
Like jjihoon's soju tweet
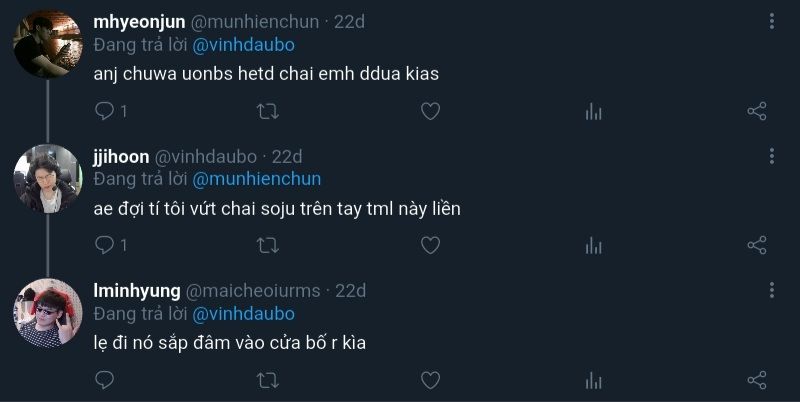point(430,244)
